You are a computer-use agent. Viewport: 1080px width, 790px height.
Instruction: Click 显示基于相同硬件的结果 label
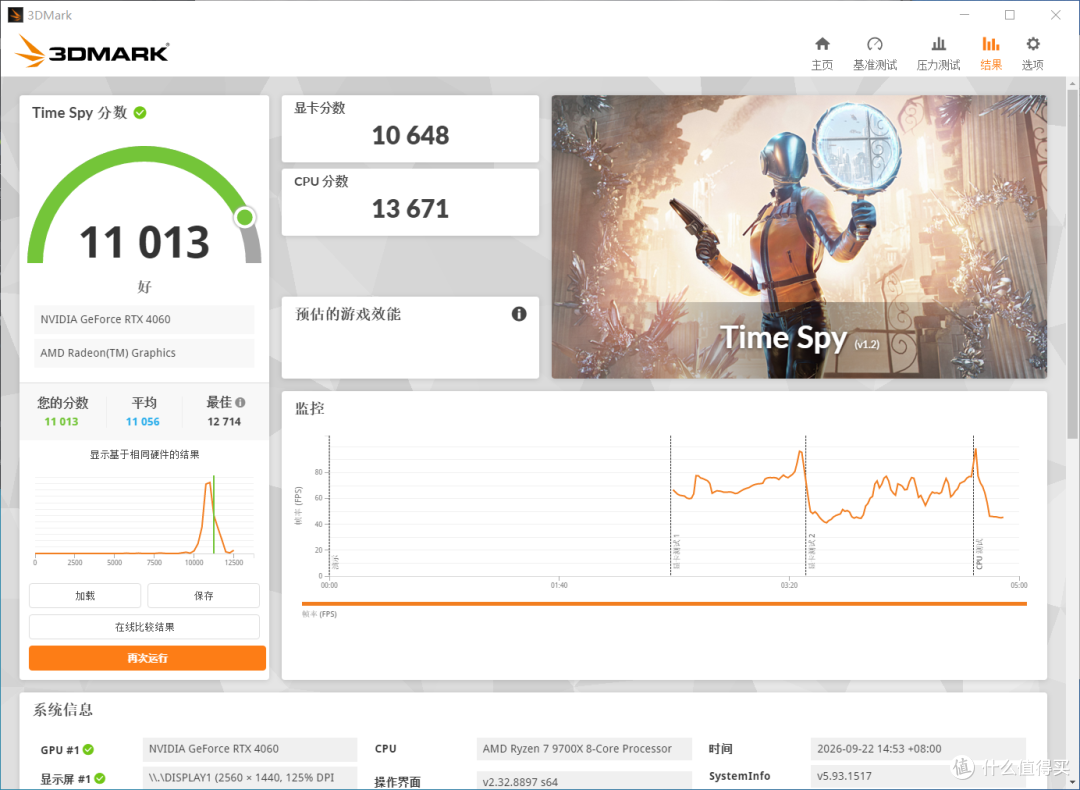click(144, 455)
